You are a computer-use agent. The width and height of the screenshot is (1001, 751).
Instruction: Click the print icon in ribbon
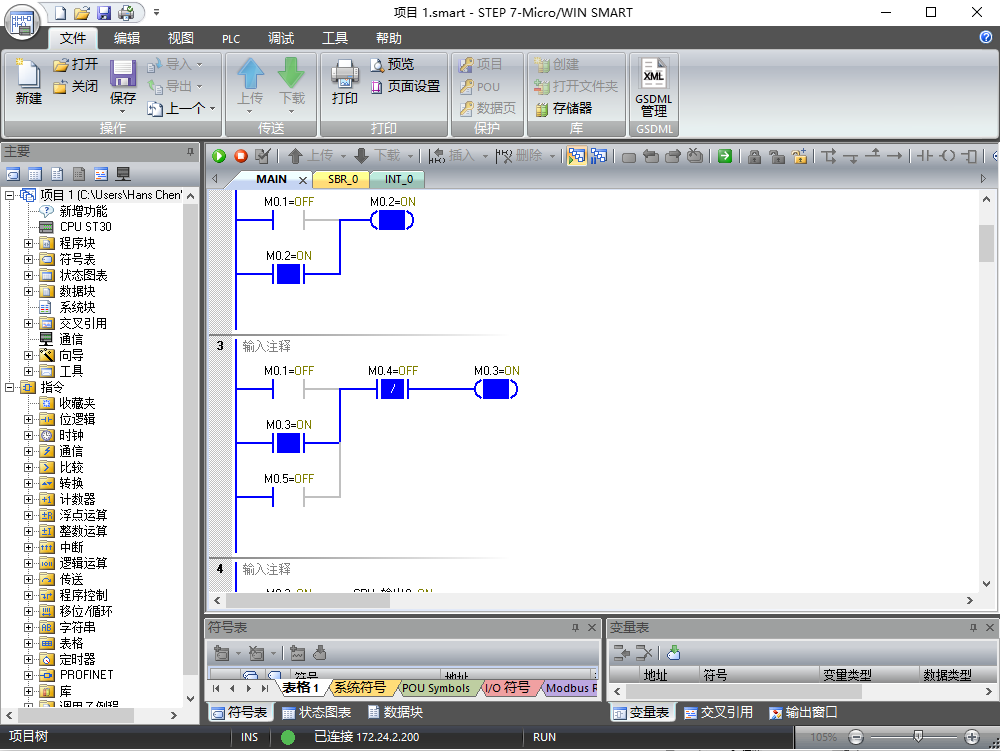coord(345,82)
